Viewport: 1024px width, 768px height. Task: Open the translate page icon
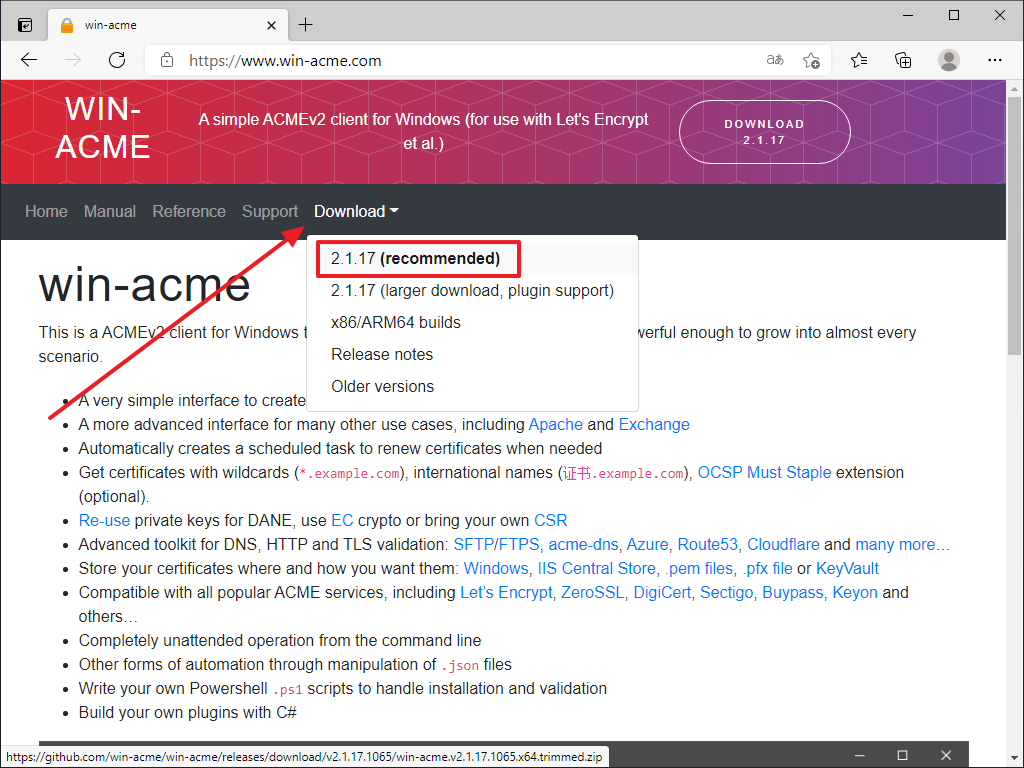coord(775,60)
